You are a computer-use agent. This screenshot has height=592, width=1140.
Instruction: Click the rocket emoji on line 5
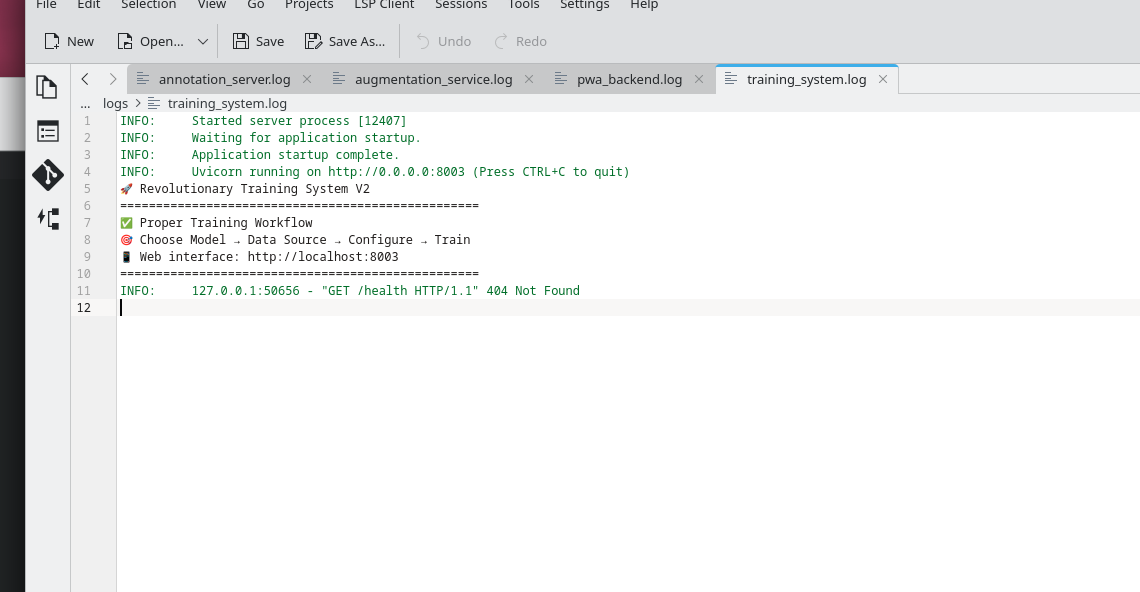[x=127, y=189]
